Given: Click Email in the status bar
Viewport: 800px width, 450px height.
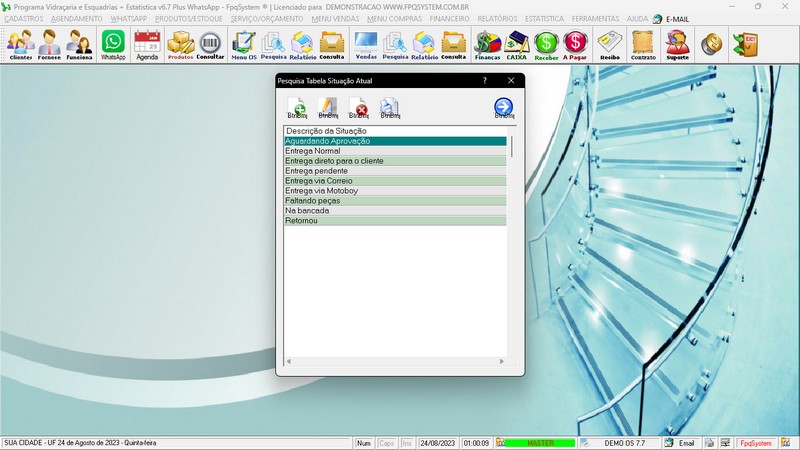Looking at the screenshot, I should [x=686, y=443].
